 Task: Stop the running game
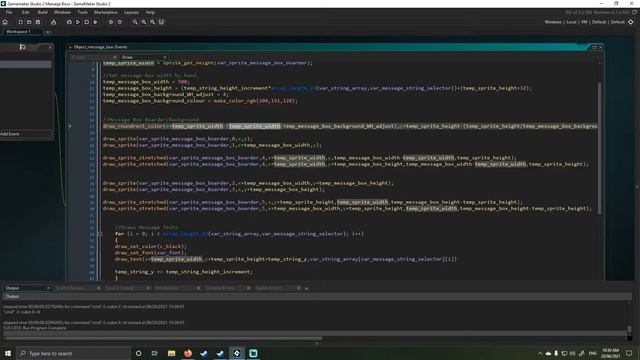pyautogui.click(x=87, y=22)
